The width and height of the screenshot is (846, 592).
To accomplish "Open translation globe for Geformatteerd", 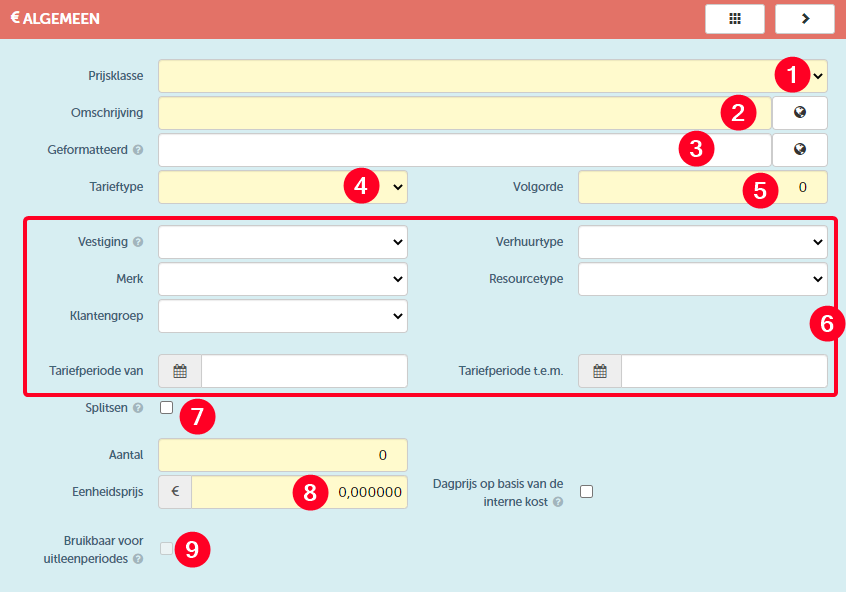I will (800, 149).
